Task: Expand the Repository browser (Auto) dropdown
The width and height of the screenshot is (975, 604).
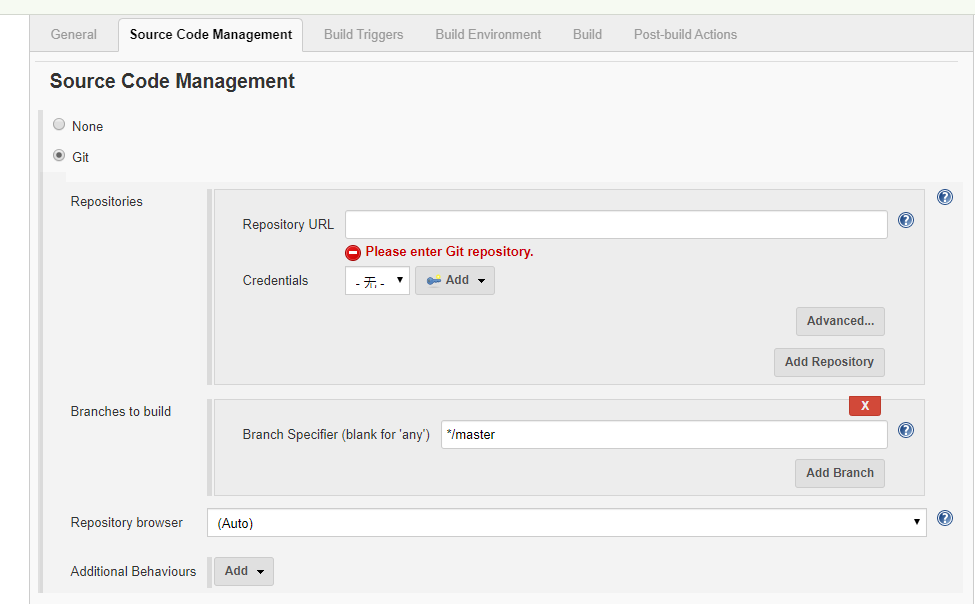Action: click(x=566, y=523)
